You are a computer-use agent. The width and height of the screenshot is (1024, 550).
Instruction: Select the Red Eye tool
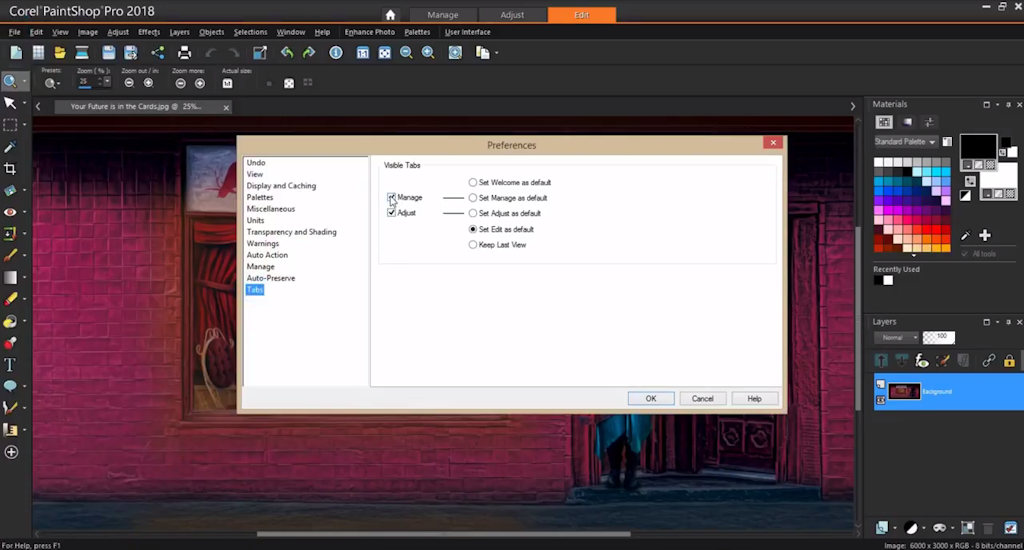pos(10,212)
